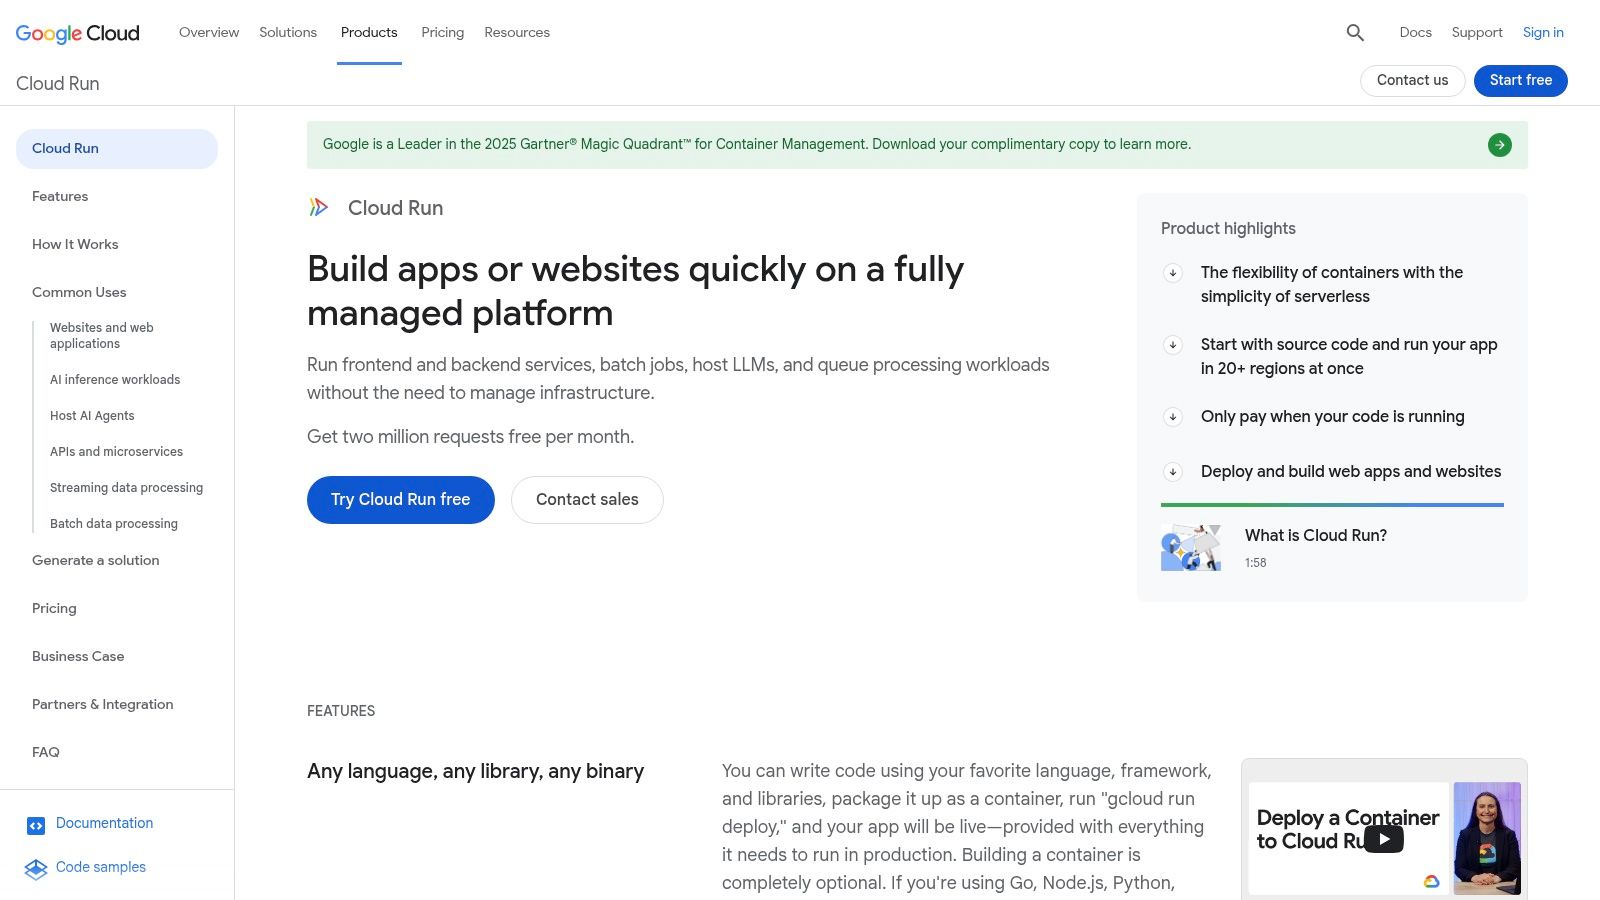Expand 'Deploy and build web apps' highlight arrow
The height and width of the screenshot is (900, 1600).
[x=1173, y=472]
